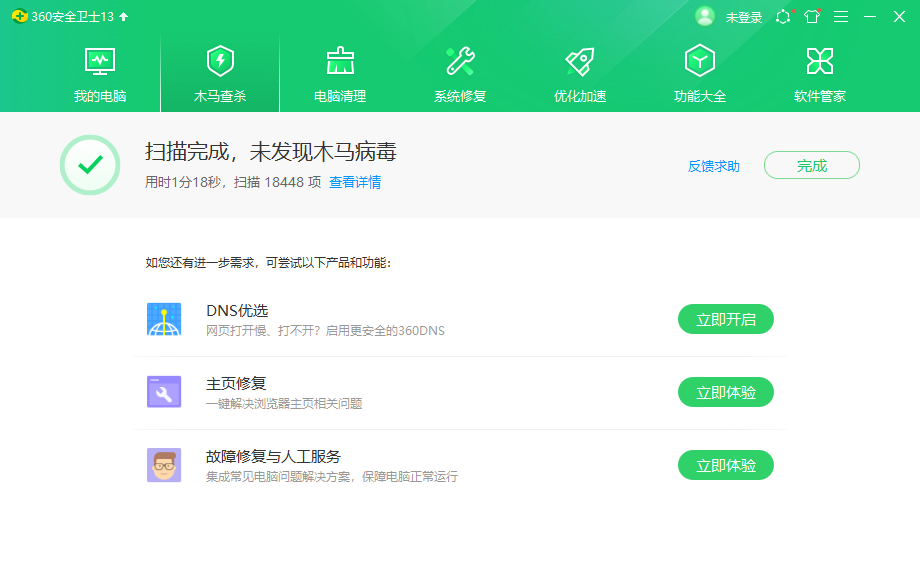Click the 故障修复与人工服务 avatar icon
This screenshot has height=580, width=920.
click(164, 465)
